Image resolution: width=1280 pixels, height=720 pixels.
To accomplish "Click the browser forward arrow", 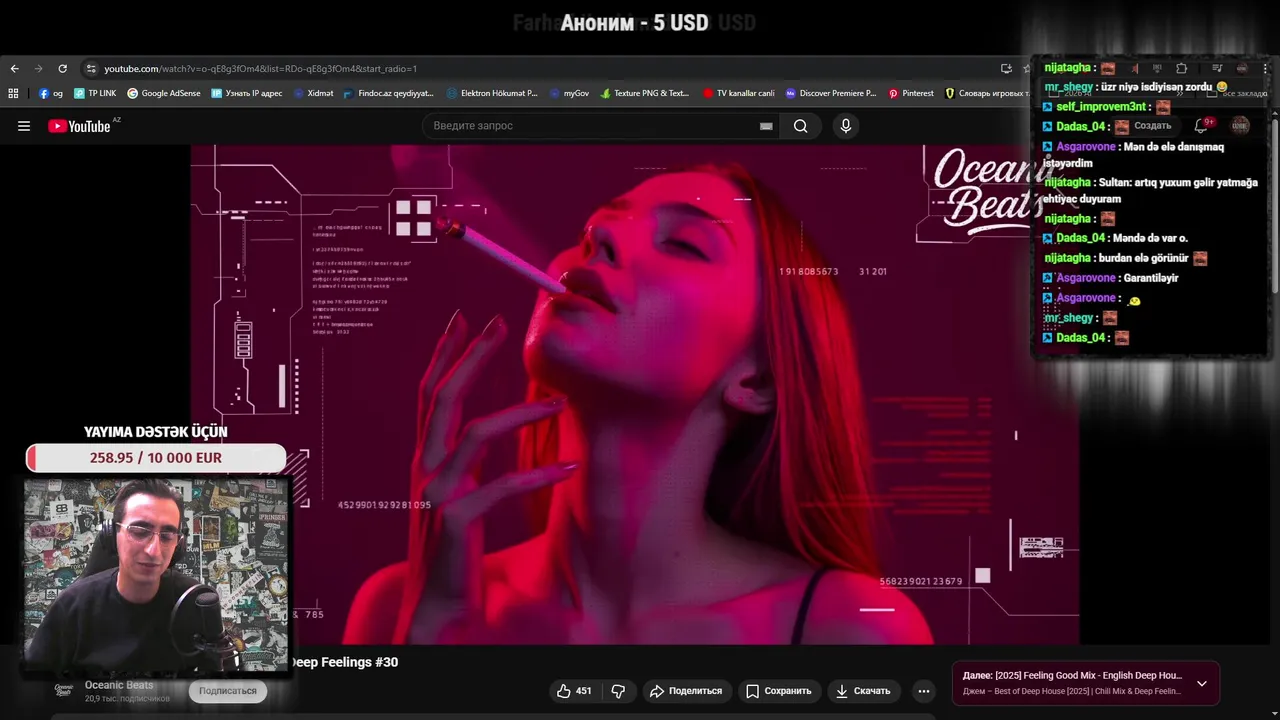I will pyautogui.click(x=38, y=69).
